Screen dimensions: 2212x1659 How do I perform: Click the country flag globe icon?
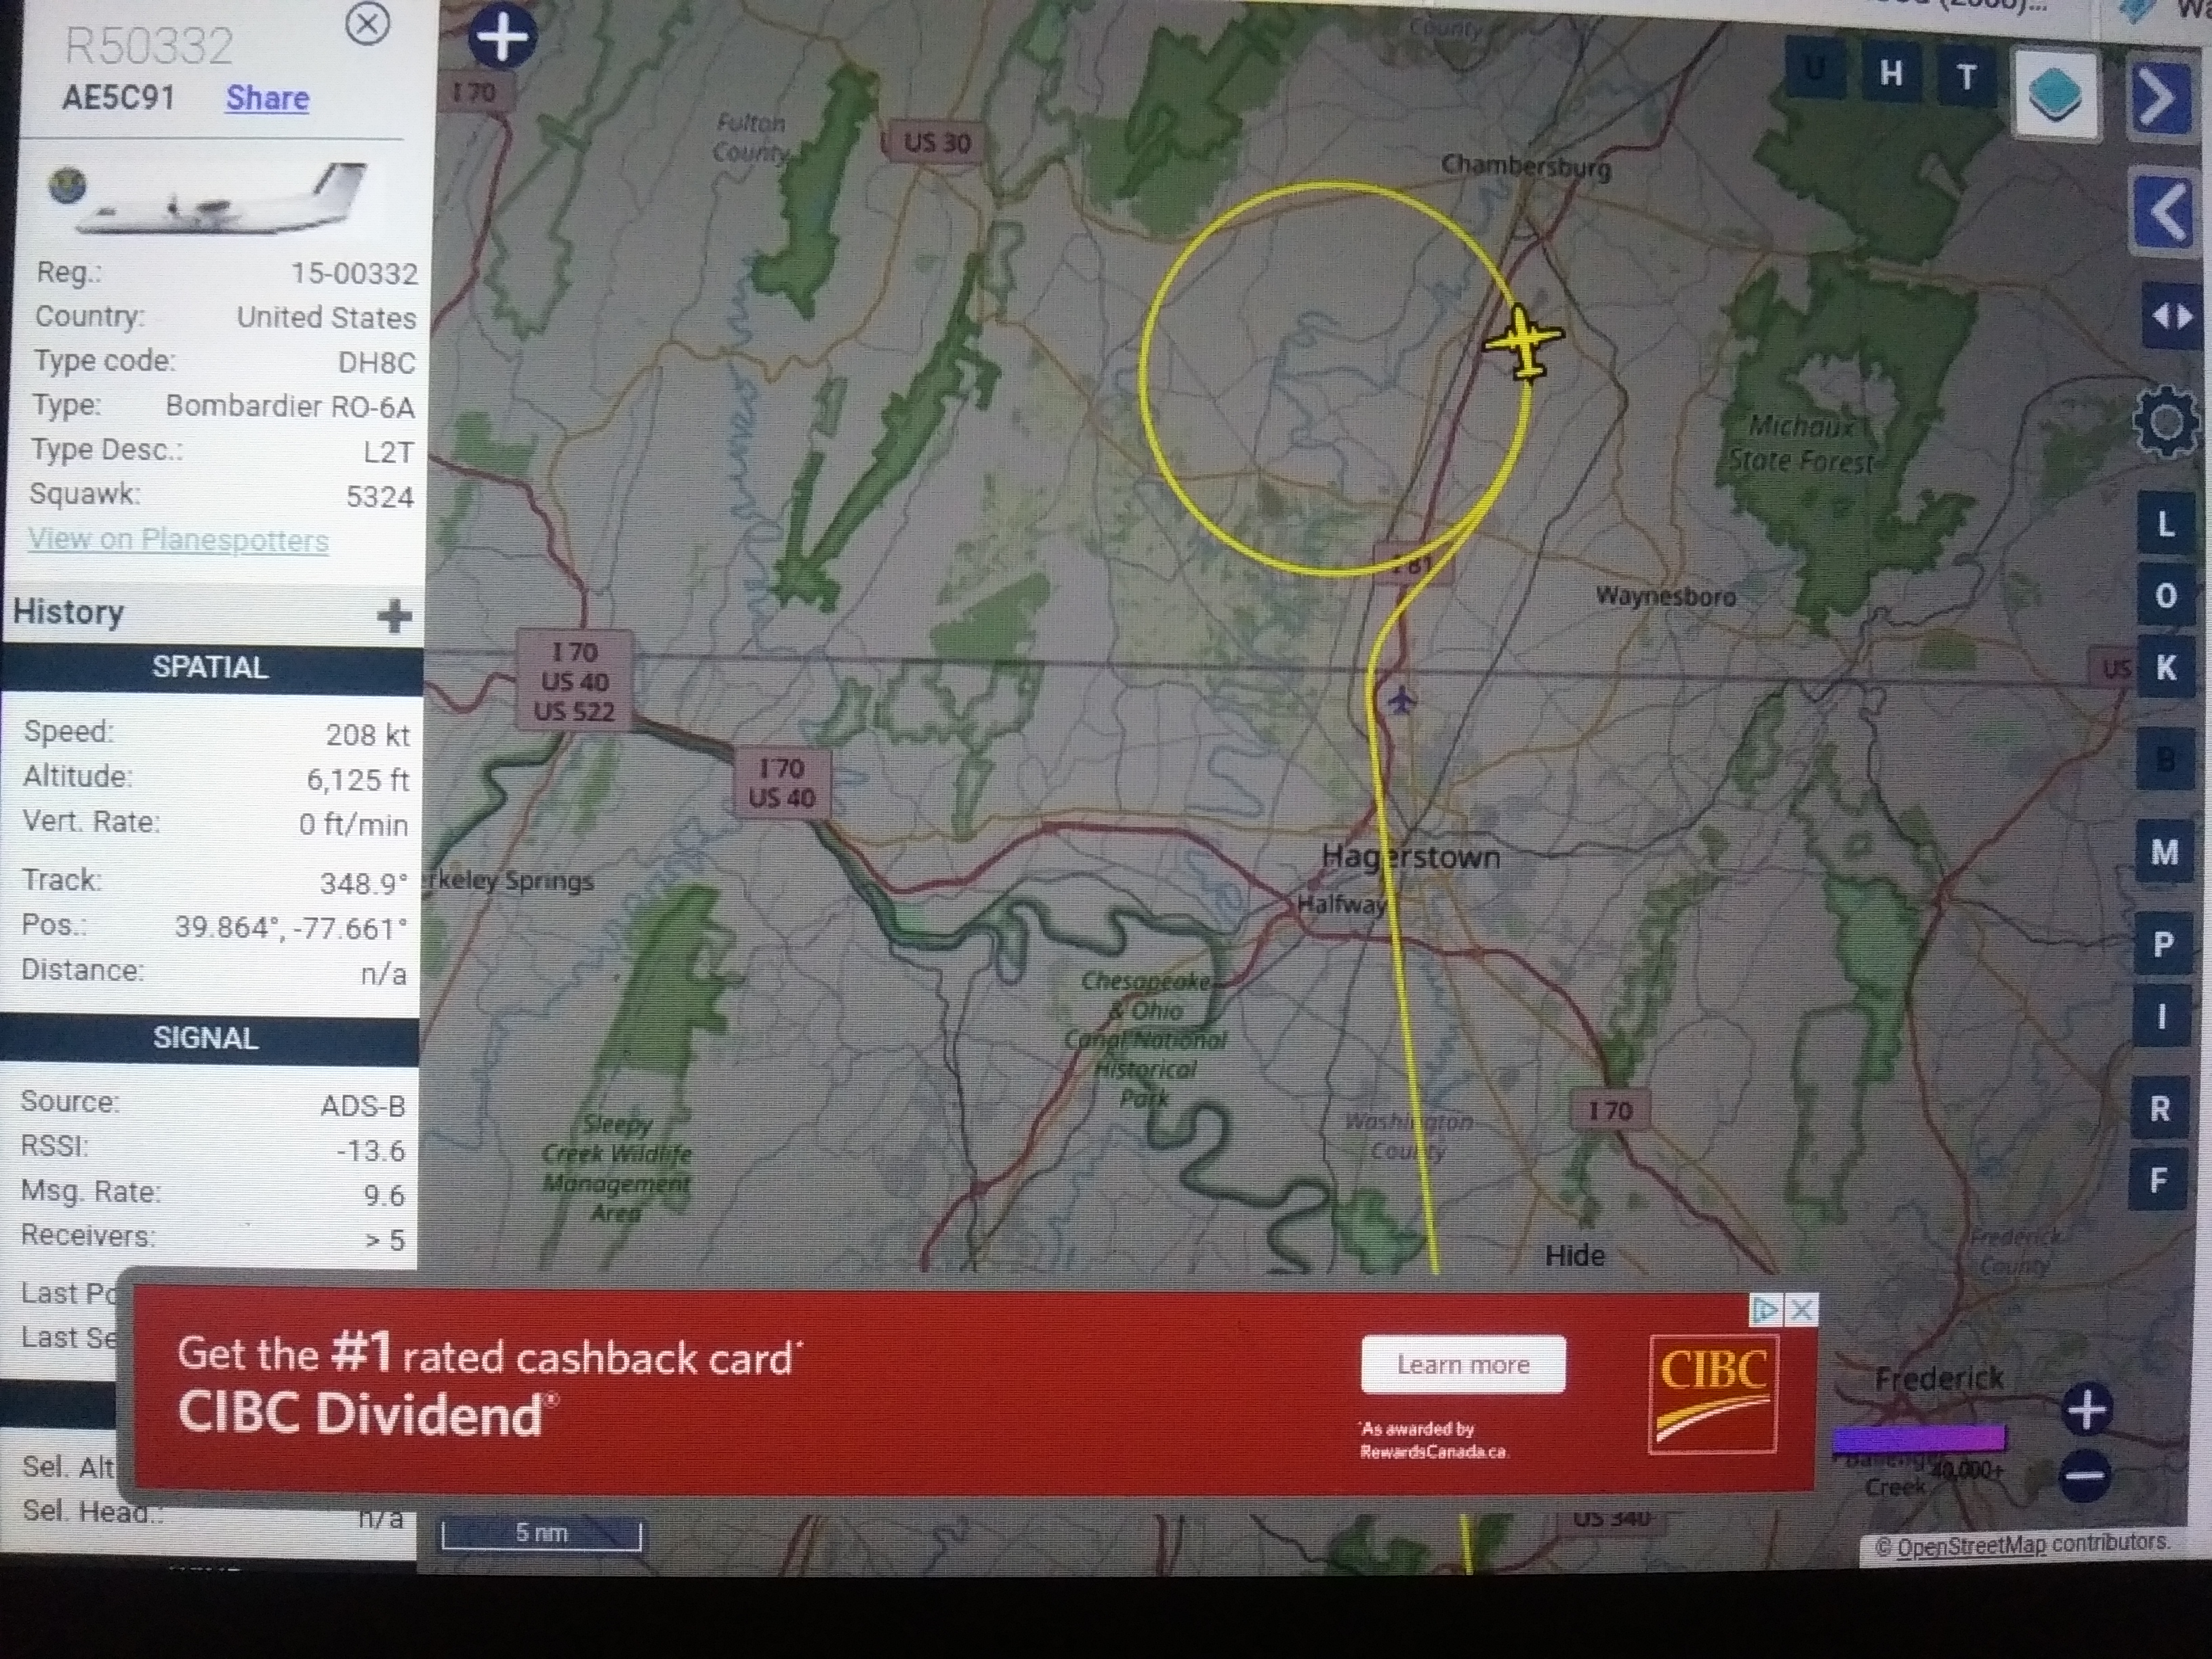point(66,186)
